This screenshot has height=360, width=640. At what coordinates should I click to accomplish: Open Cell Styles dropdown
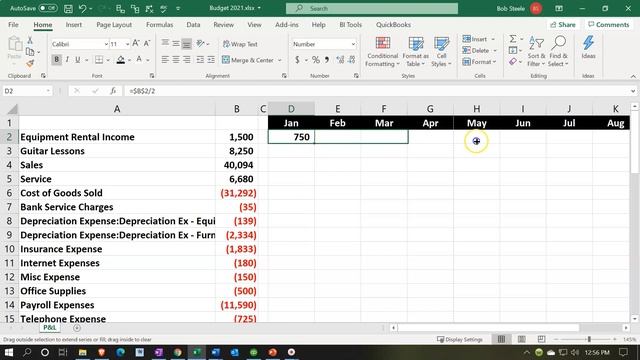tap(441, 51)
